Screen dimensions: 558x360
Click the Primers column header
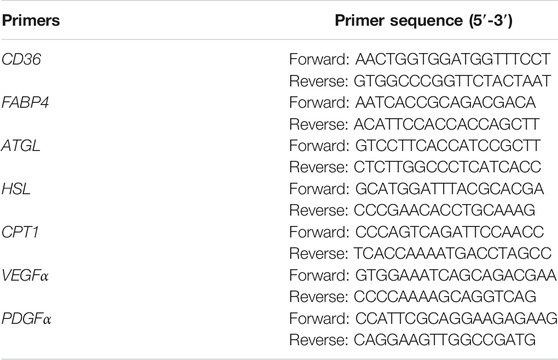click(x=31, y=21)
